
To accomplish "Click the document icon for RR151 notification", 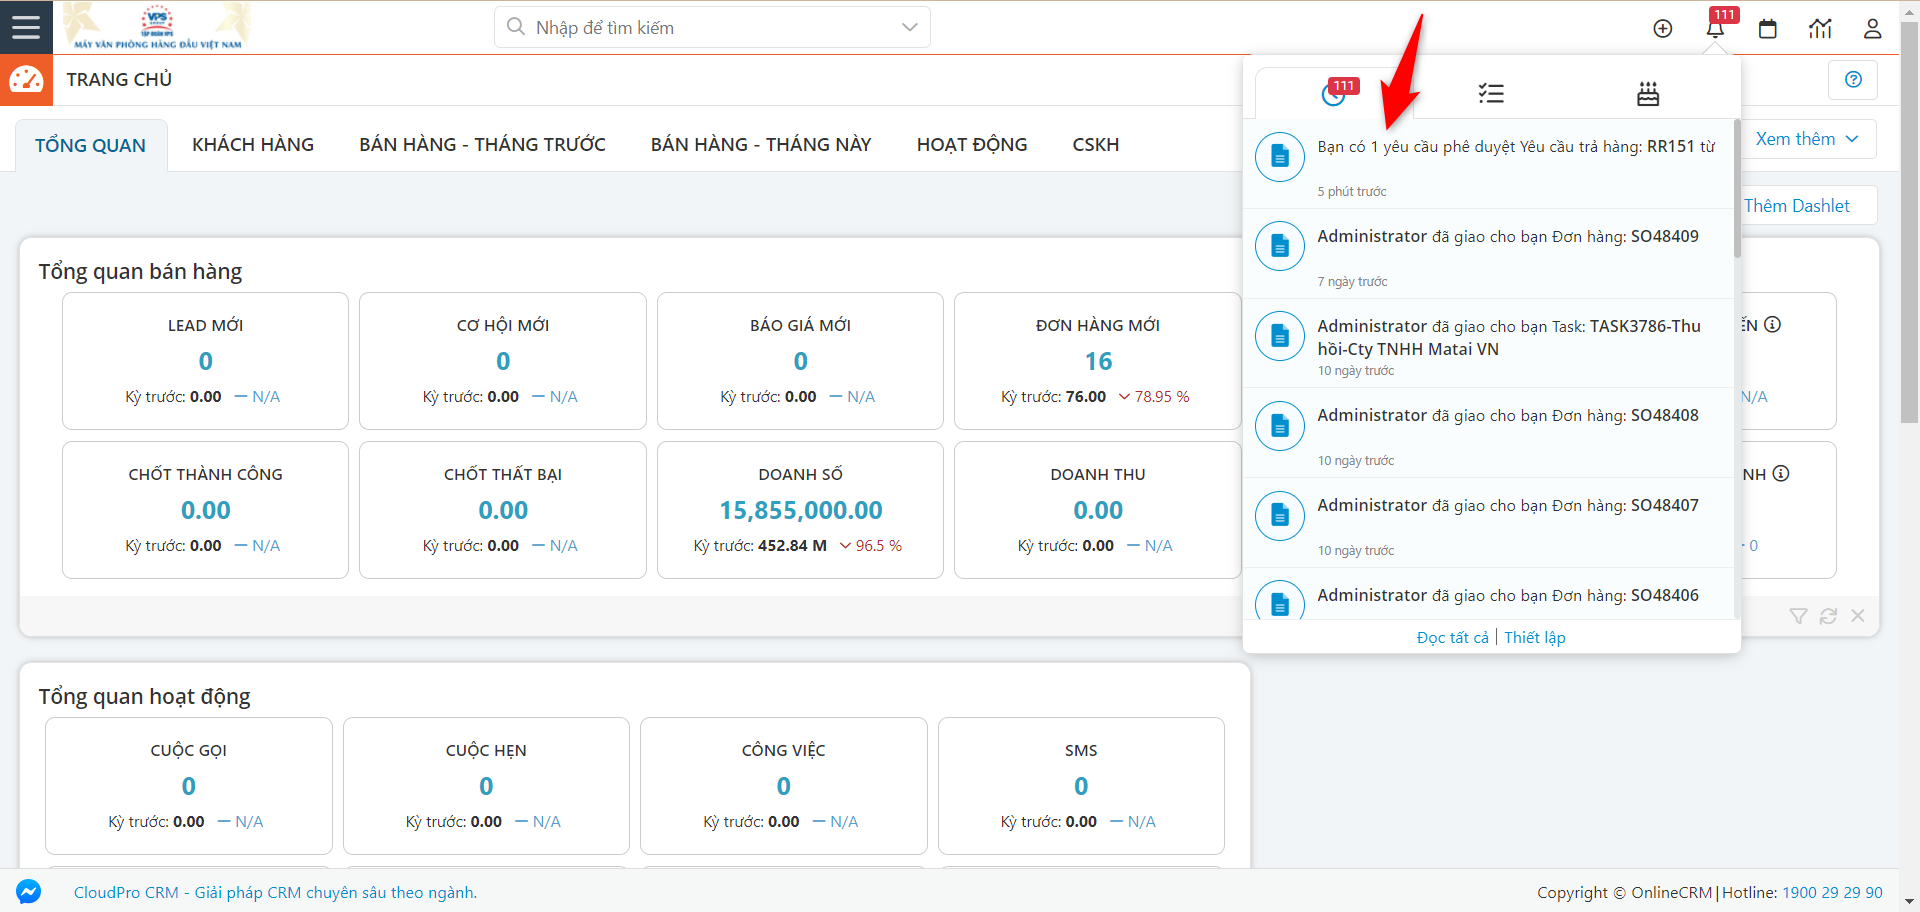I will [x=1280, y=157].
